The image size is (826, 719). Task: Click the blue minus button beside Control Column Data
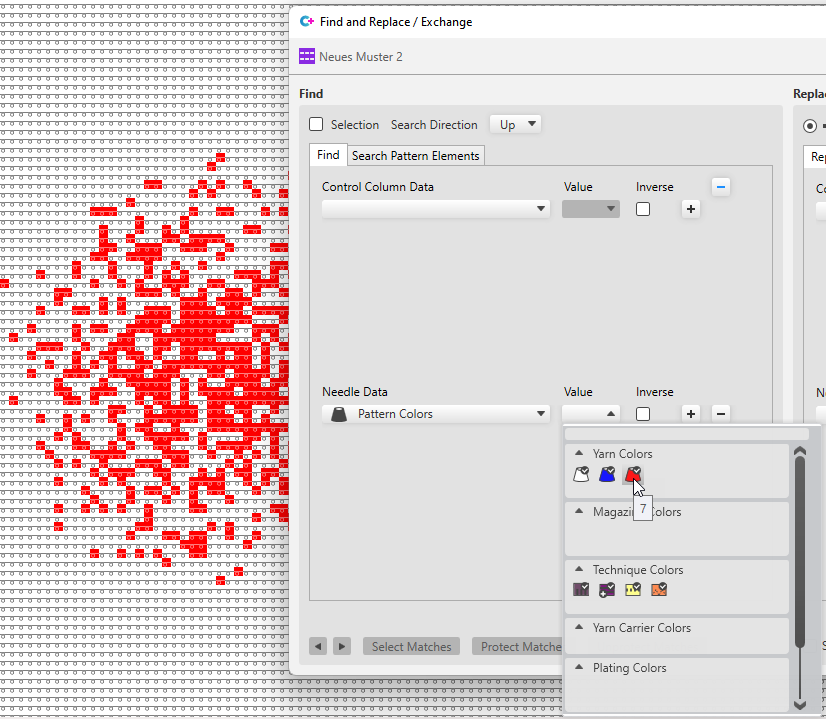[721, 187]
